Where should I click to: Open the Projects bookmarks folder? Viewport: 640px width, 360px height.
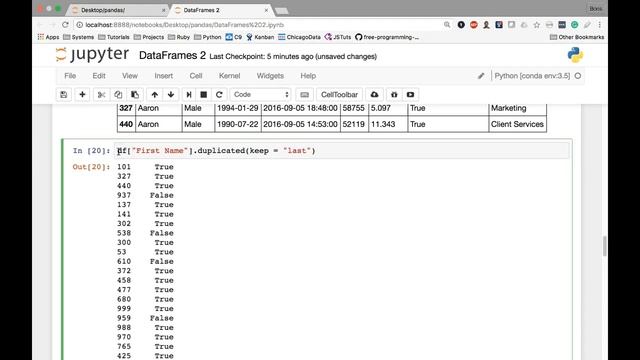[x=149, y=37]
